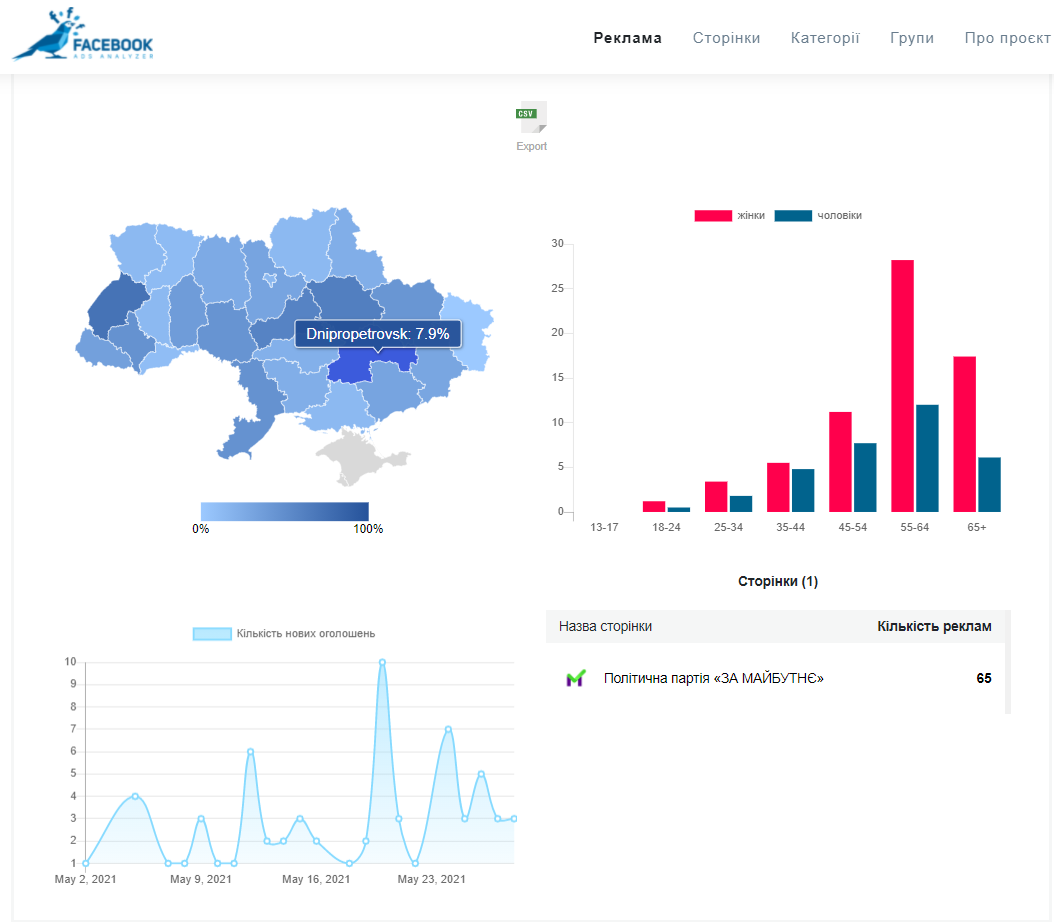This screenshot has height=922, width=1054.
Task: Go to the Сторінки menu item
Action: tap(726, 38)
